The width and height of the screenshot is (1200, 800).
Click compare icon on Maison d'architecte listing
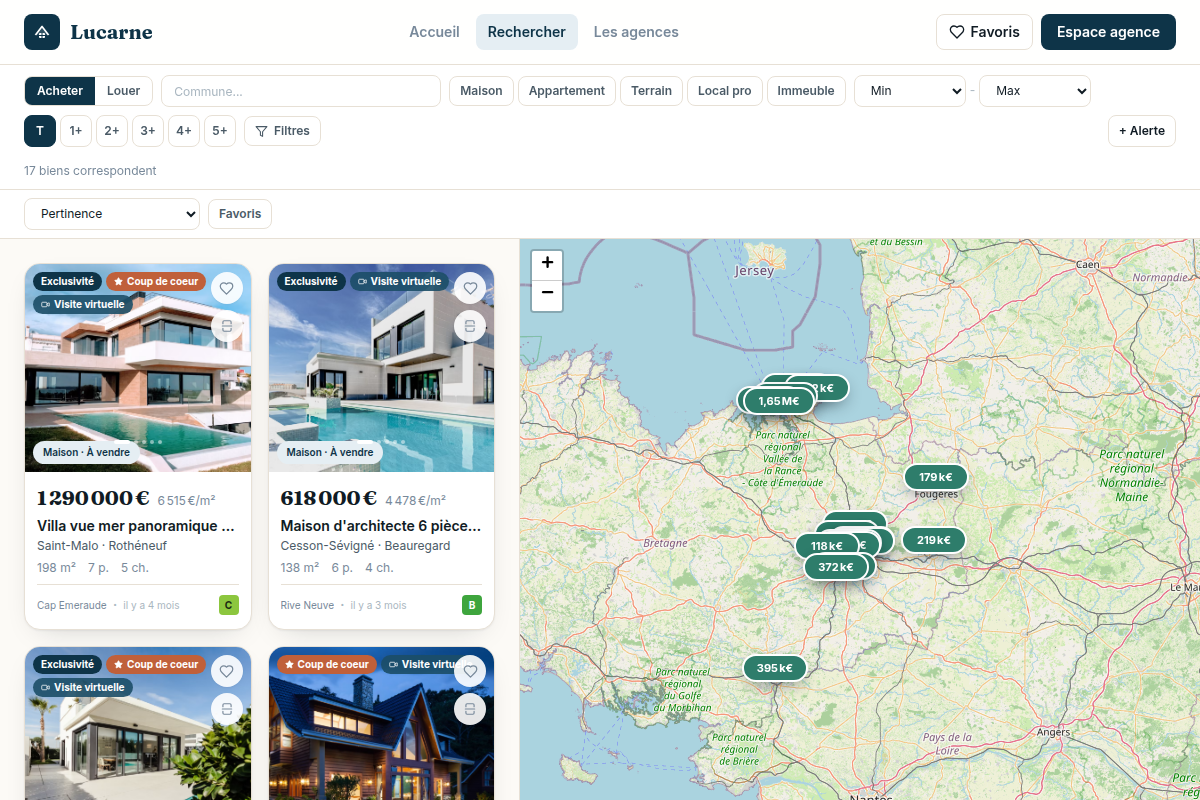470,326
